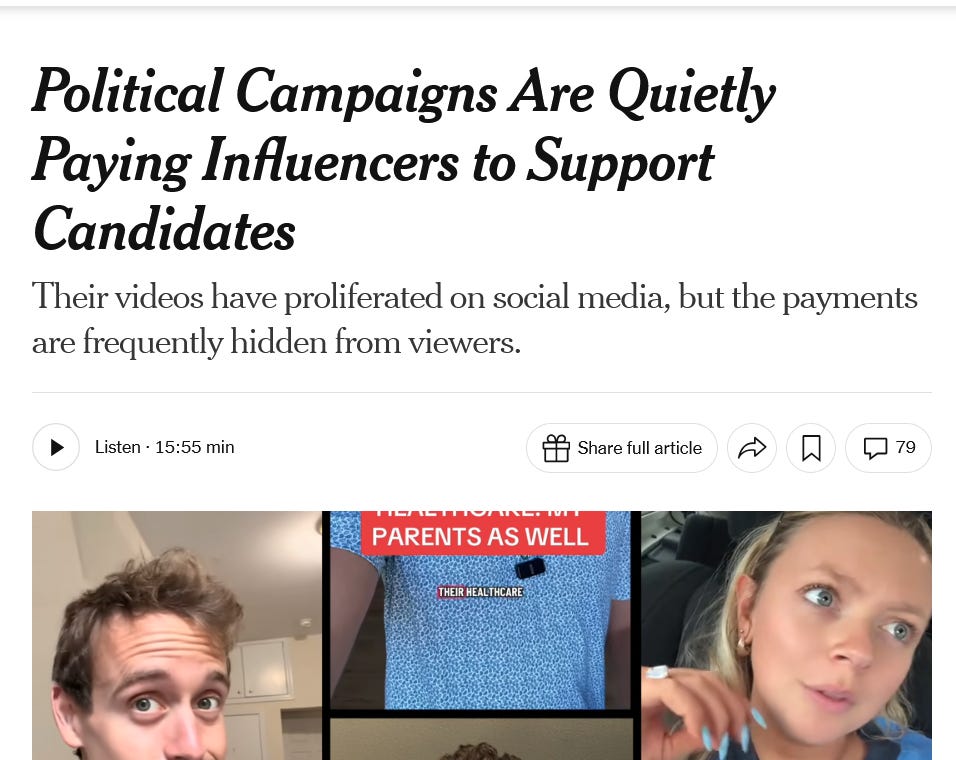The image size is (956, 760).
Task: Click the 'Political Campaigns Are Quietly Paying' headline
Action: click(403, 159)
